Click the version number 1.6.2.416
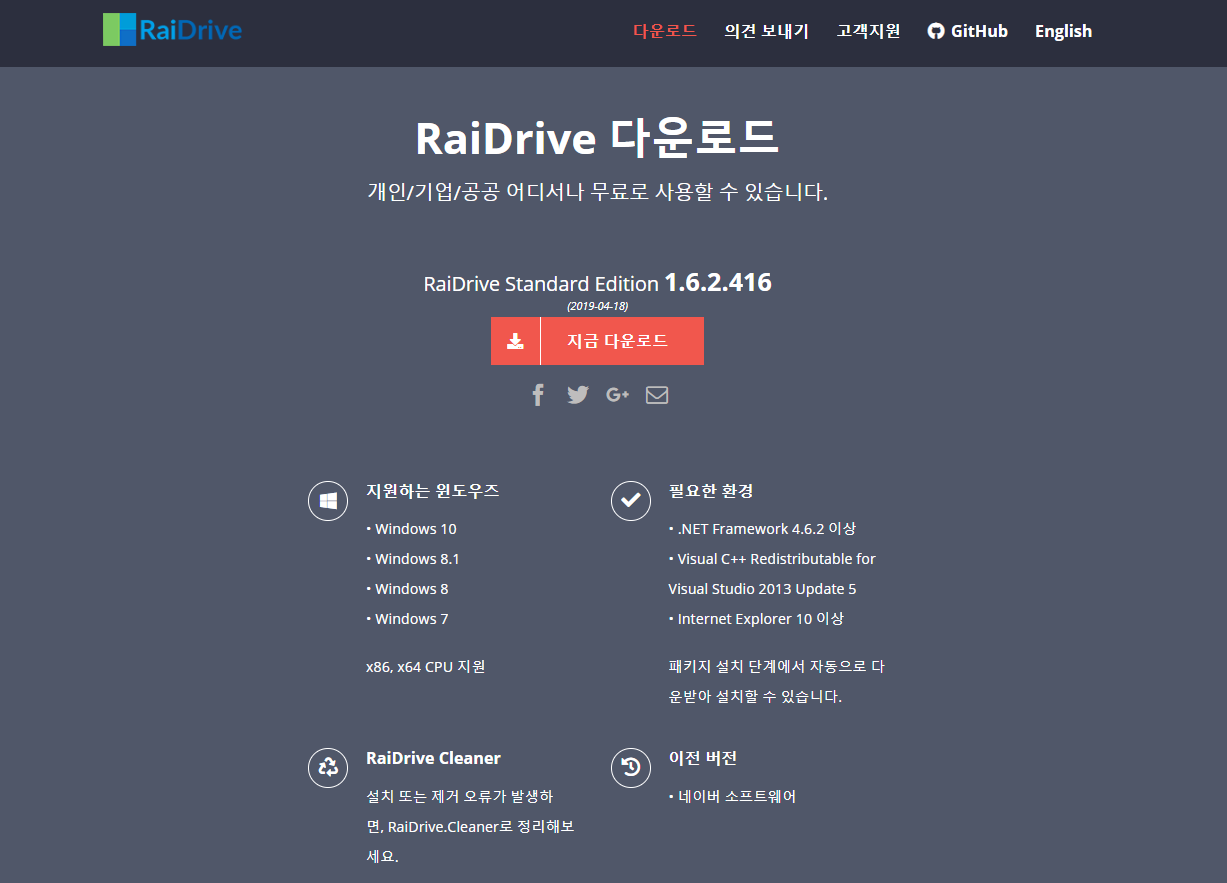 (718, 283)
